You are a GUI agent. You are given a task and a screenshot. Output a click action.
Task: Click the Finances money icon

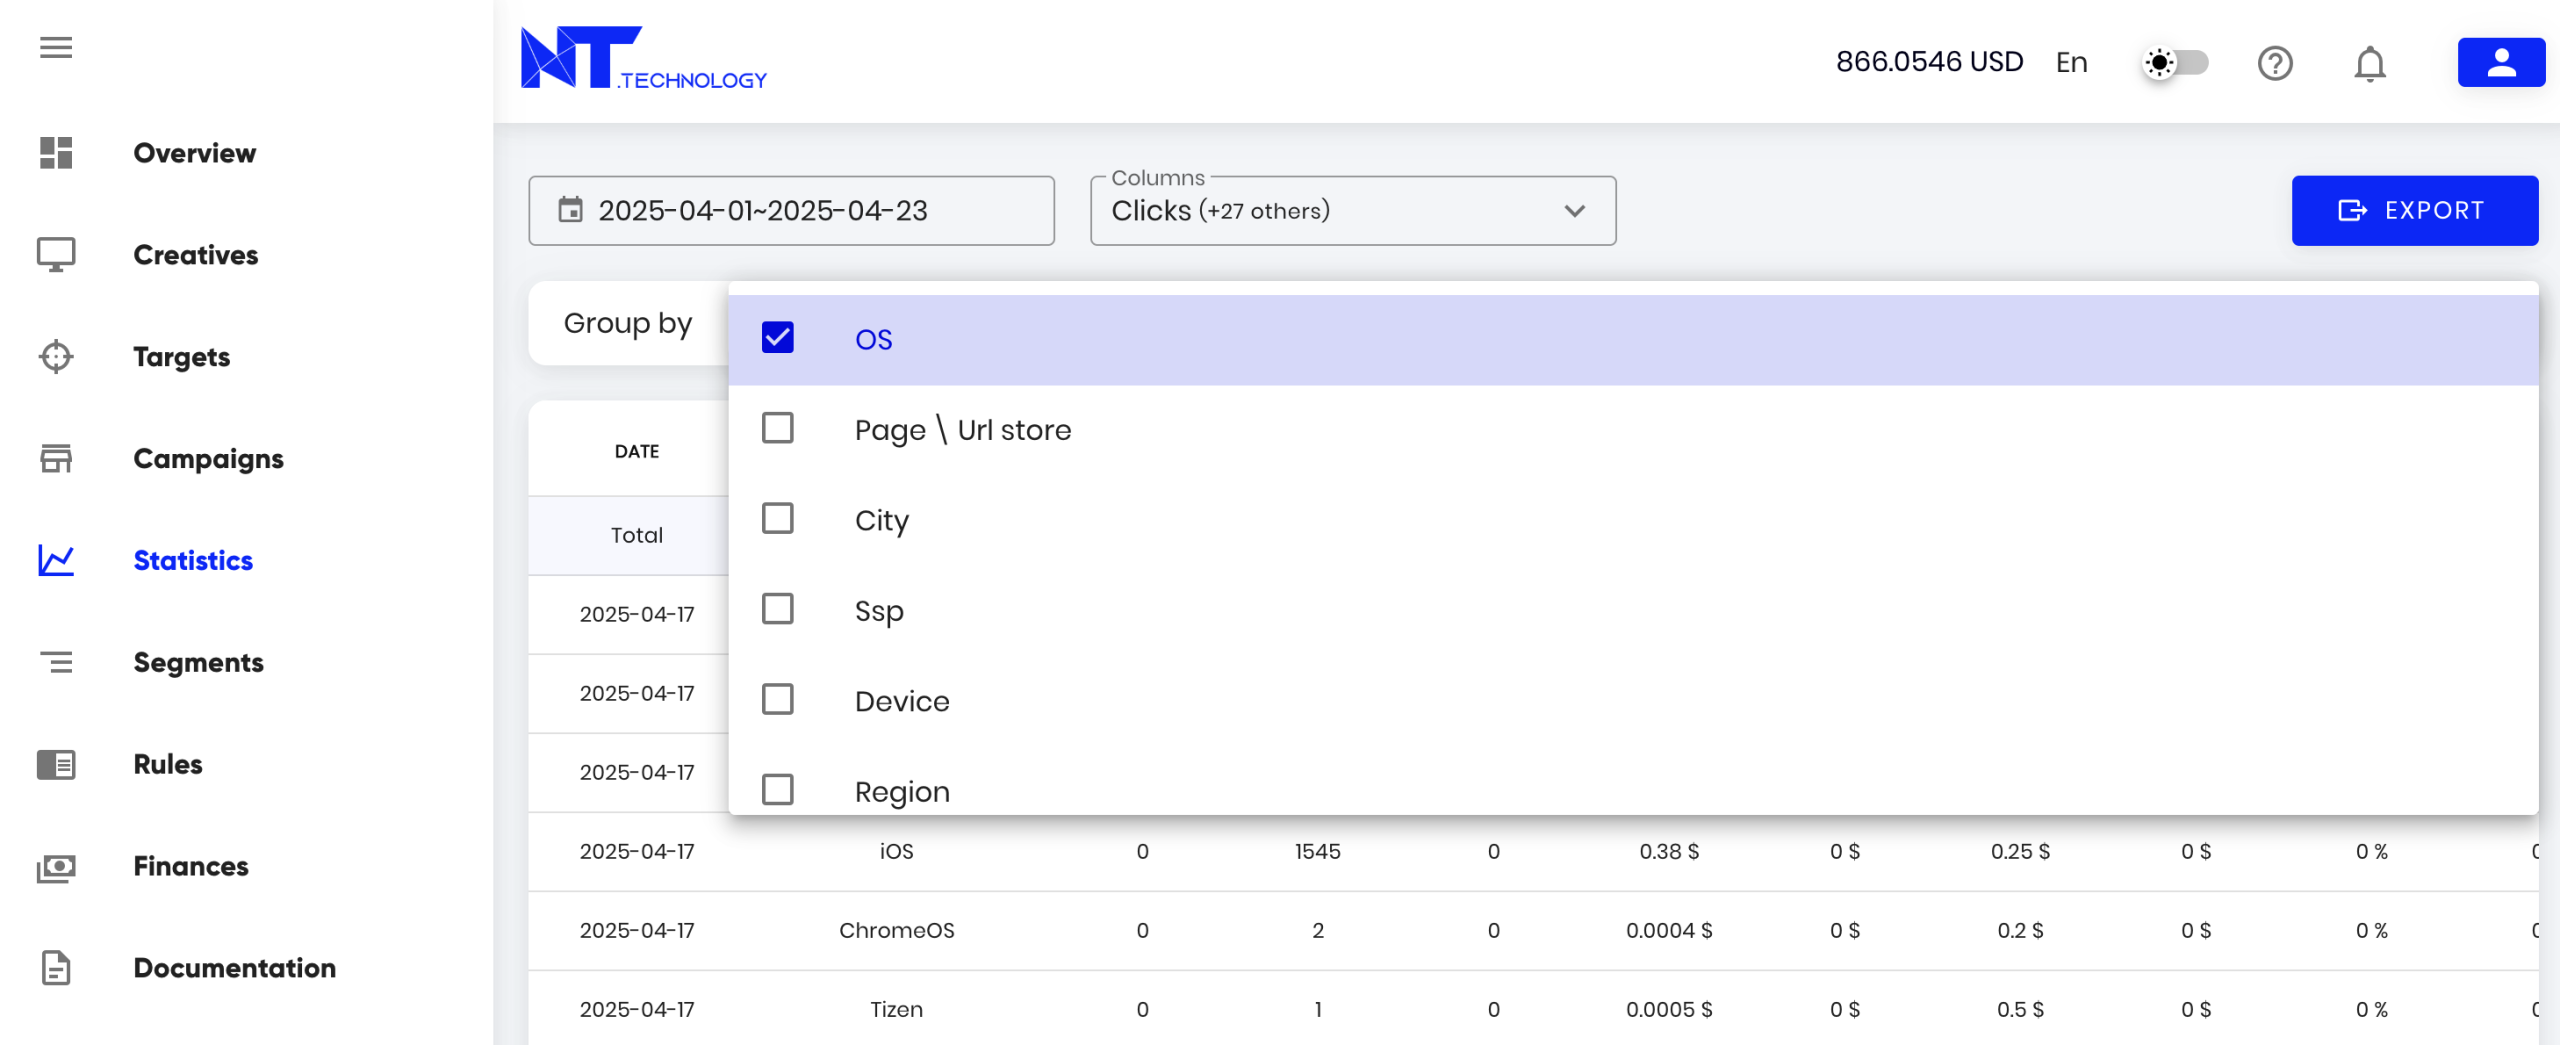pos(56,866)
